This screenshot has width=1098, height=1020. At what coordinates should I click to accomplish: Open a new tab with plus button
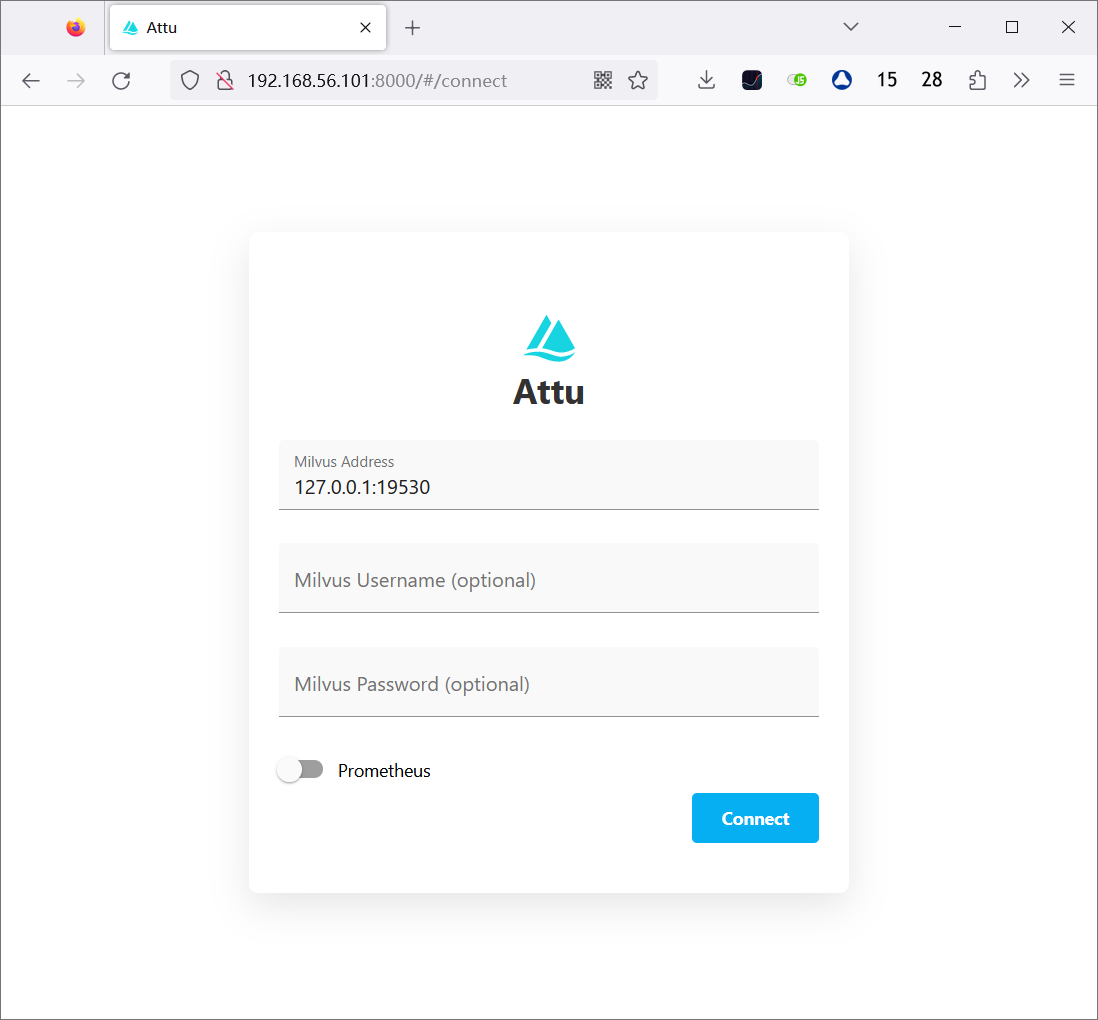412,28
